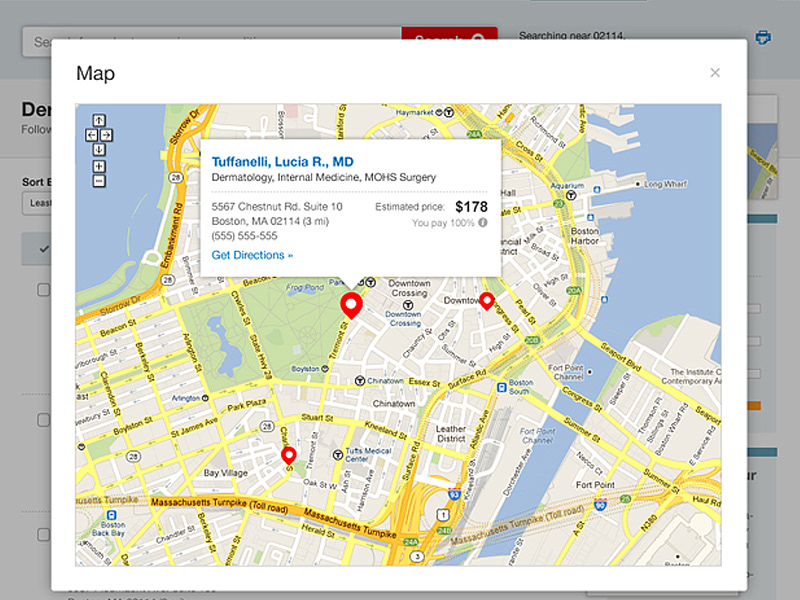The height and width of the screenshot is (600, 800).
Task: Click the Arlington station marker on map
Action: tap(205, 397)
